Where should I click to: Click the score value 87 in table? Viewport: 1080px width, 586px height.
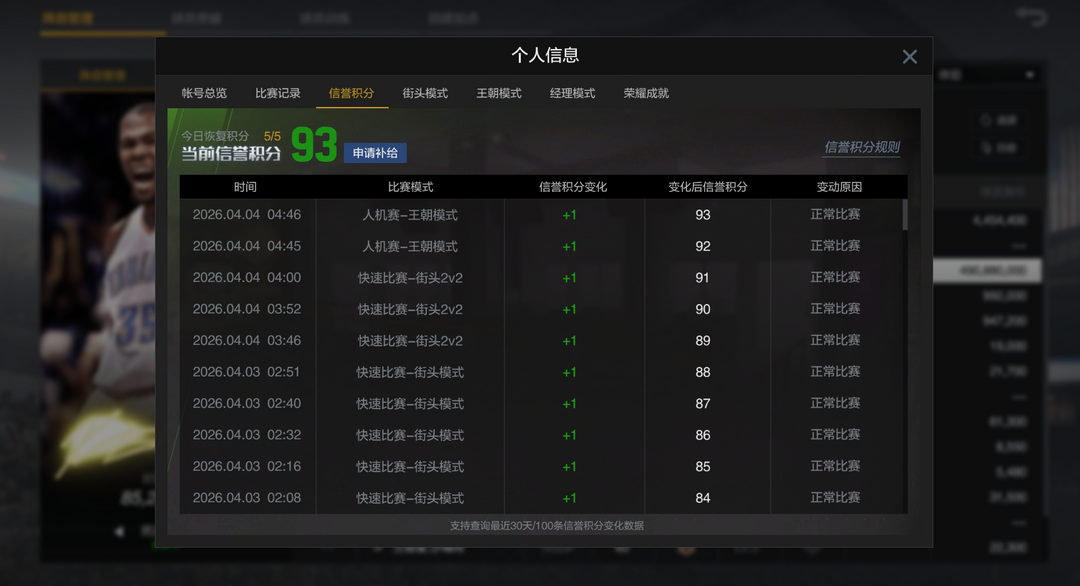pos(703,404)
